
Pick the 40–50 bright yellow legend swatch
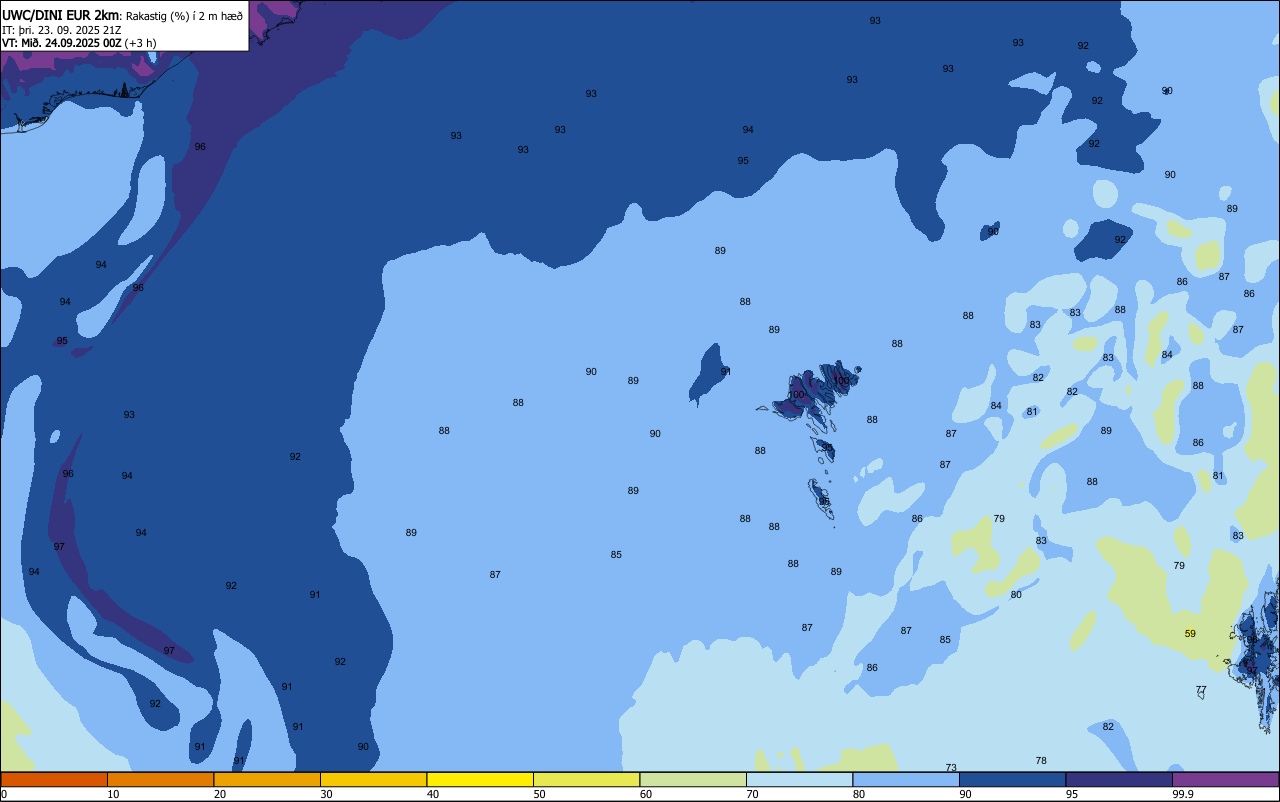[480, 779]
